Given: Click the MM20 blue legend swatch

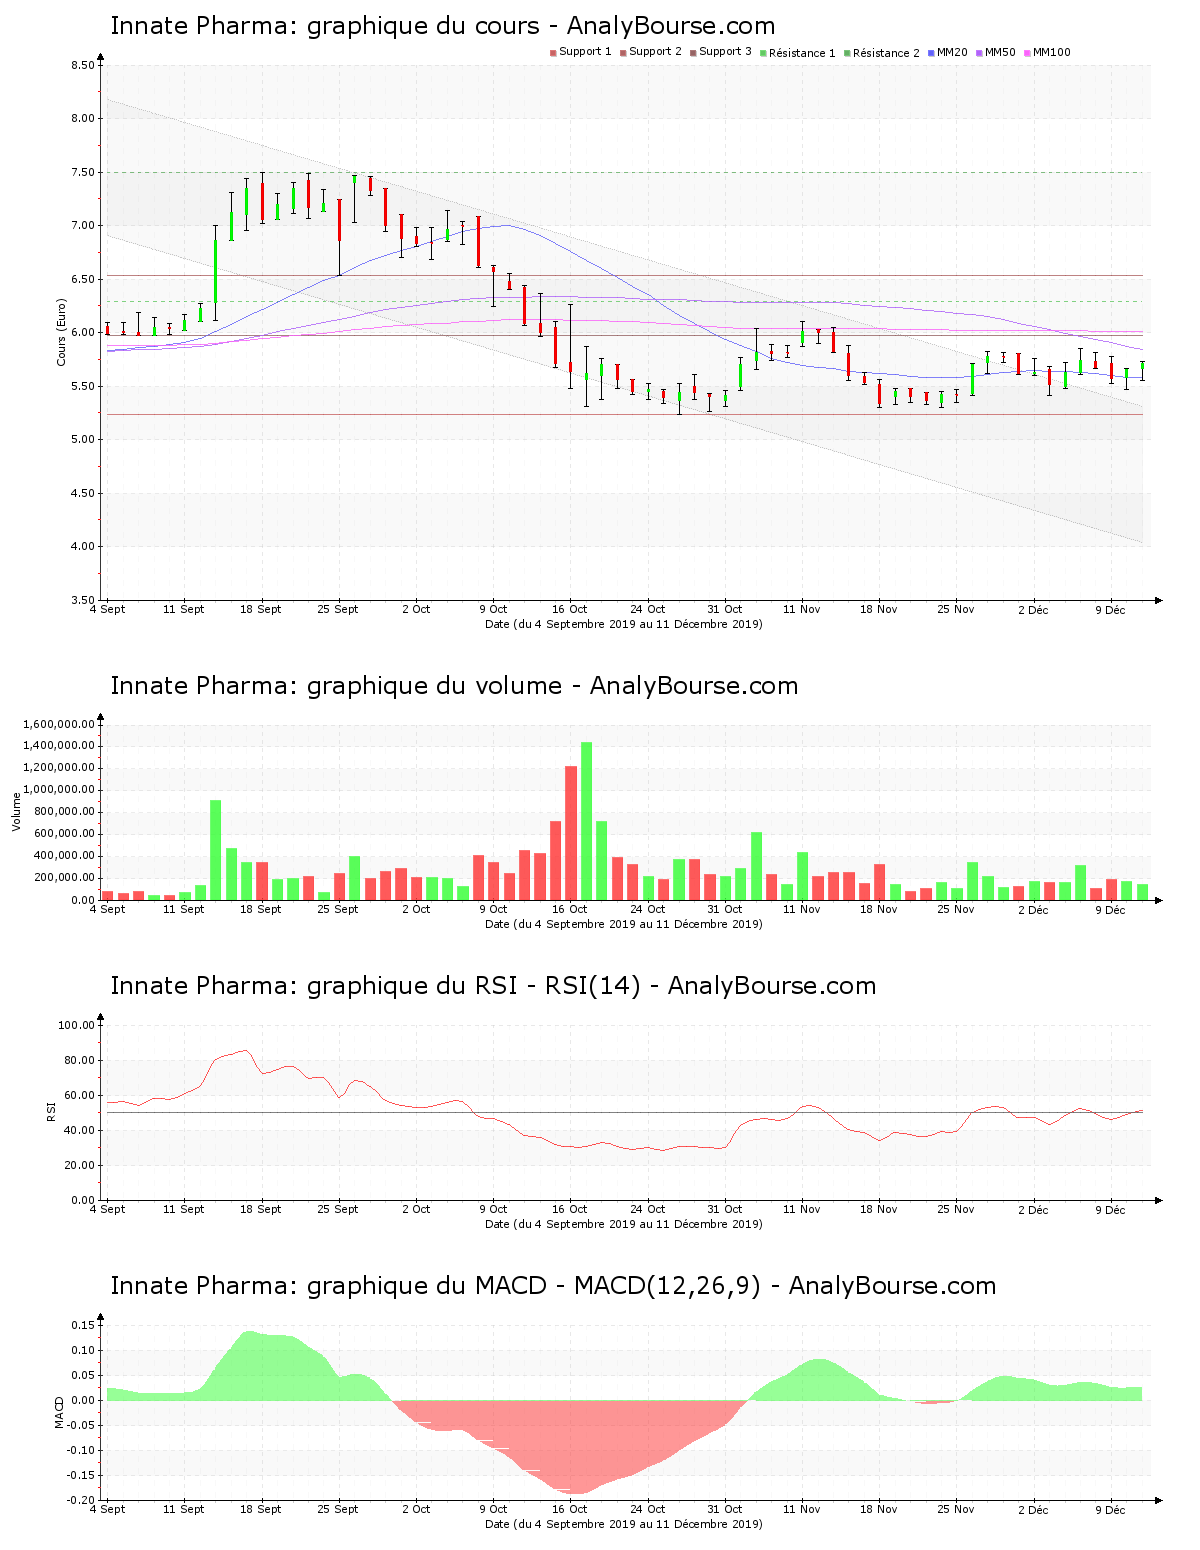Looking at the screenshot, I should [x=931, y=53].
